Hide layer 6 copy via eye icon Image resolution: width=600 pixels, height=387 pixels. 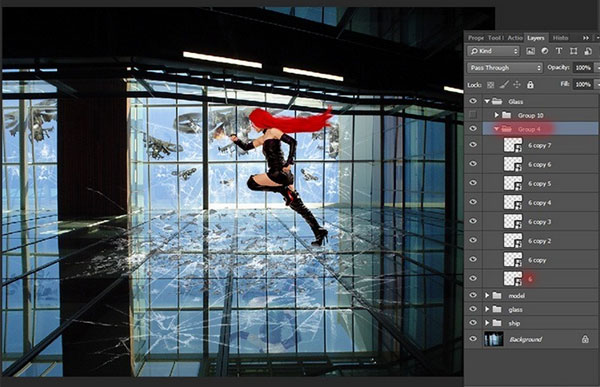click(473, 260)
